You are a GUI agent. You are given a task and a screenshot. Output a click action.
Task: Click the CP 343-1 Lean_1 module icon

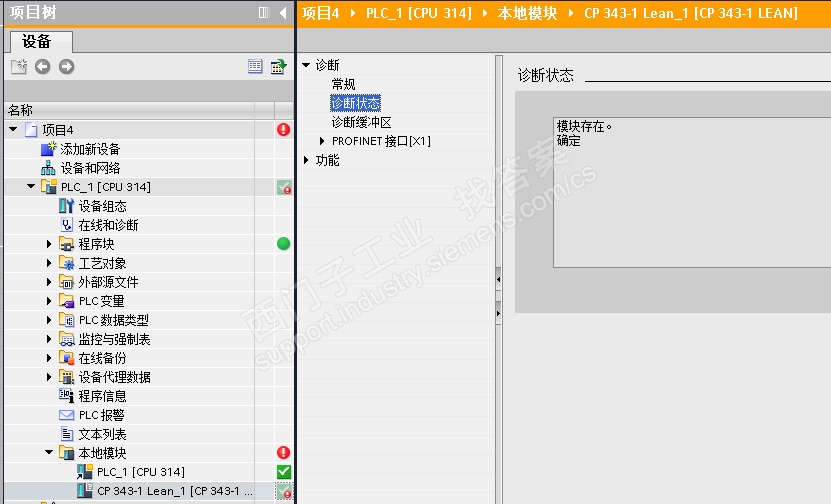84,491
